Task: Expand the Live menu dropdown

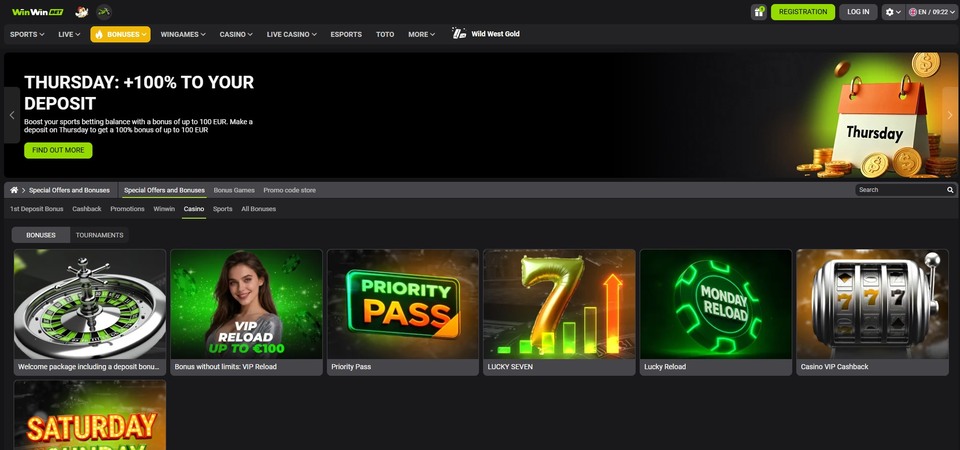Action: (x=69, y=34)
